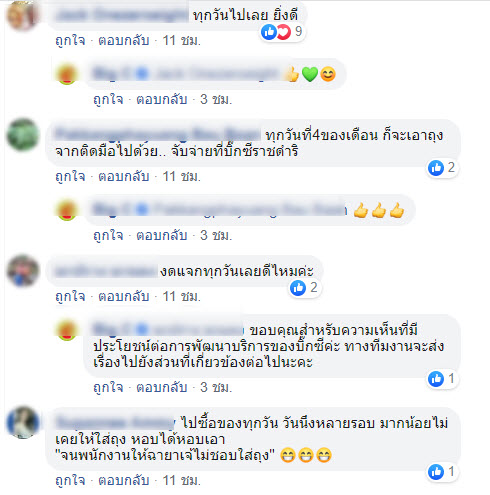Like Big C's three thumbs-up reply

[x=108, y=236]
